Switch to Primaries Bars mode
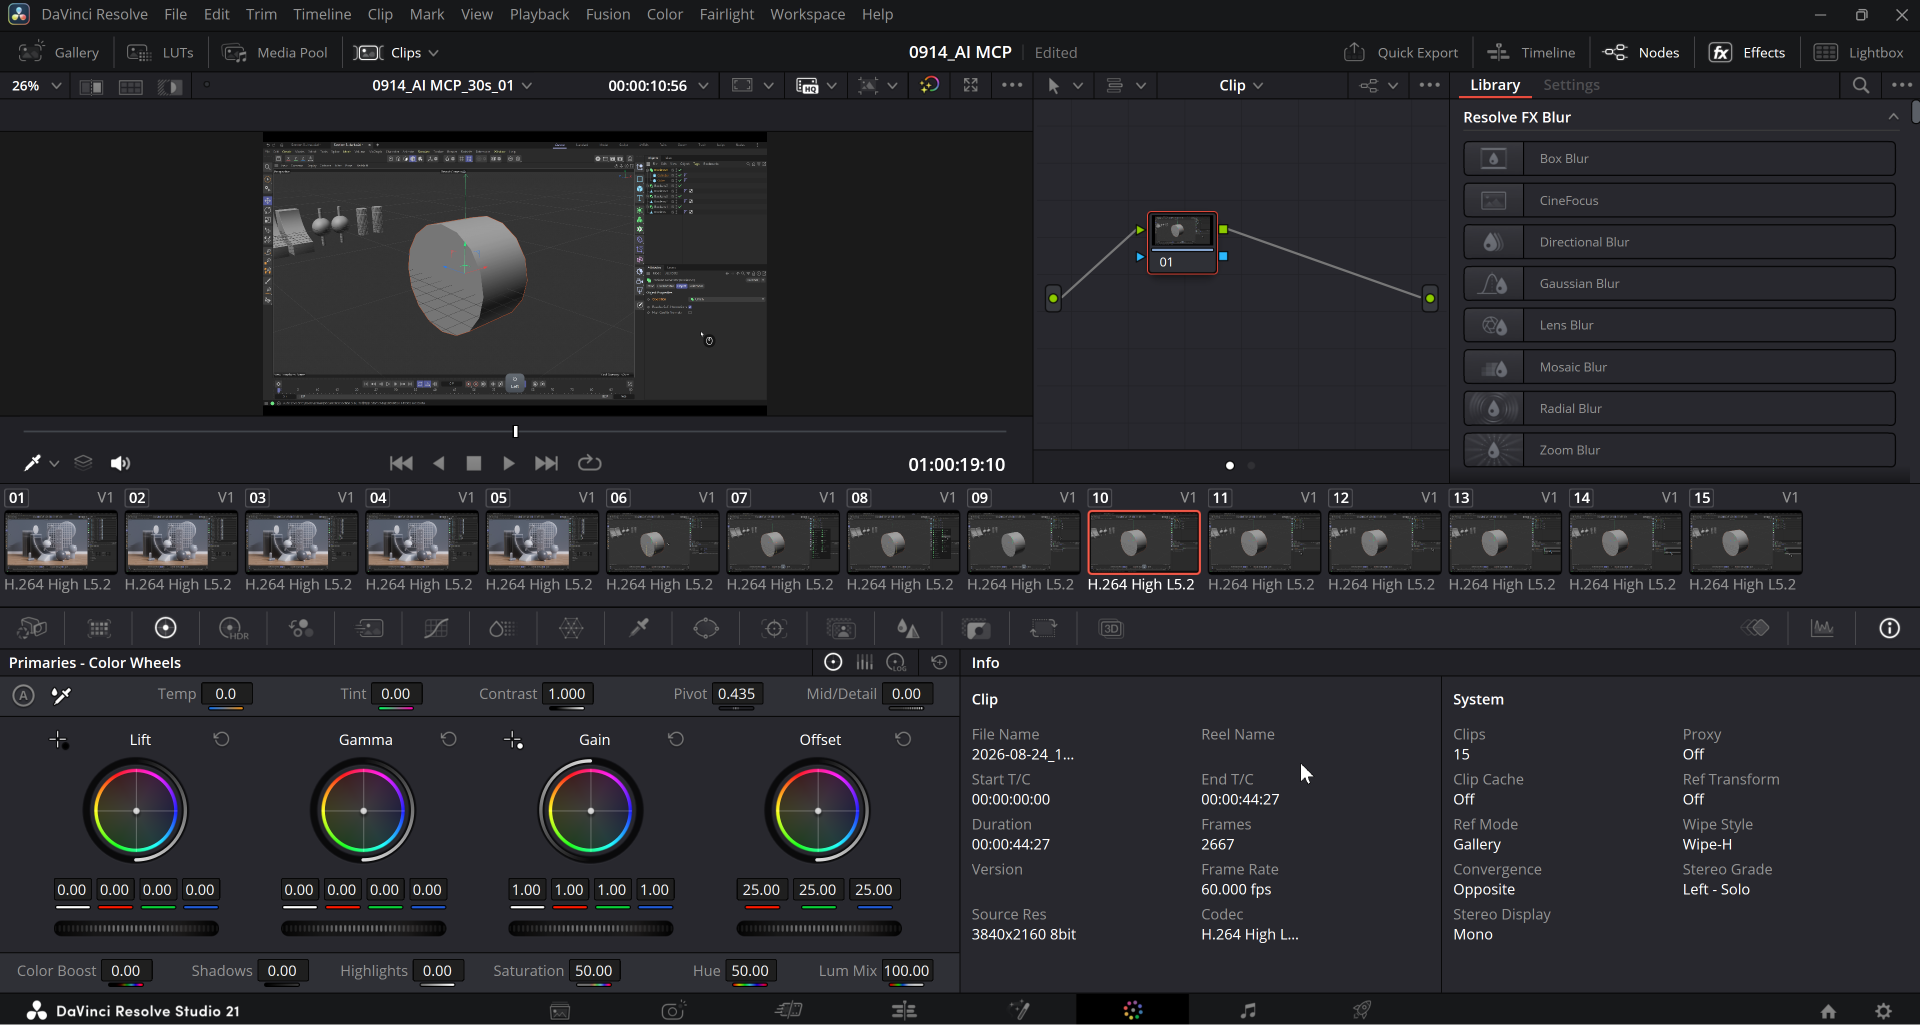 (865, 662)
